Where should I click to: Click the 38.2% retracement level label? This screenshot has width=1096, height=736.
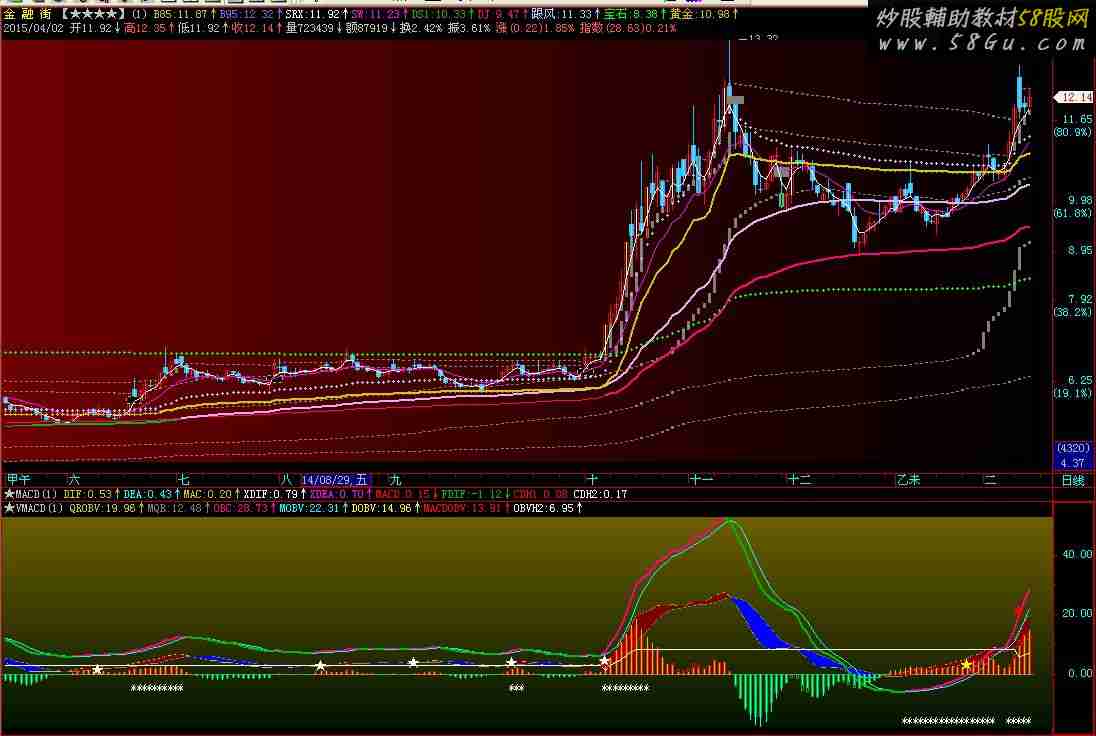[x=1073, y=312]
